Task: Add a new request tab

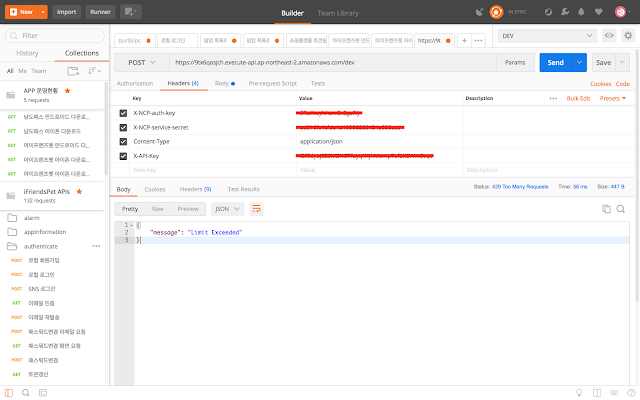Action: click(464, 40)
